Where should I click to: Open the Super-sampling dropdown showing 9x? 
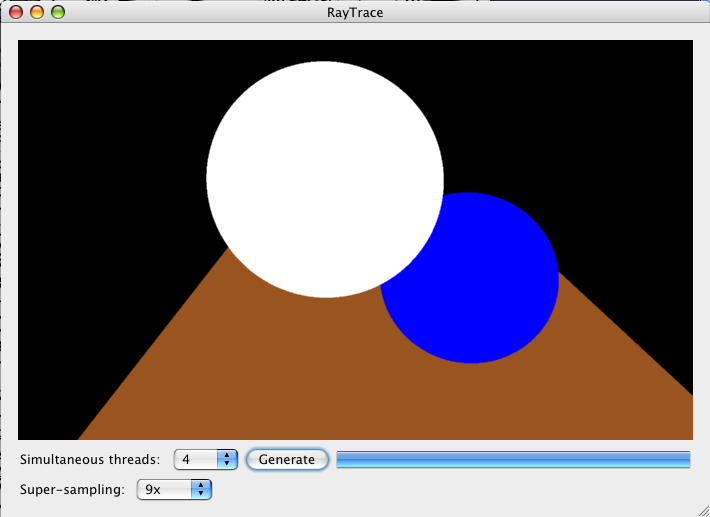click(174, 489)
